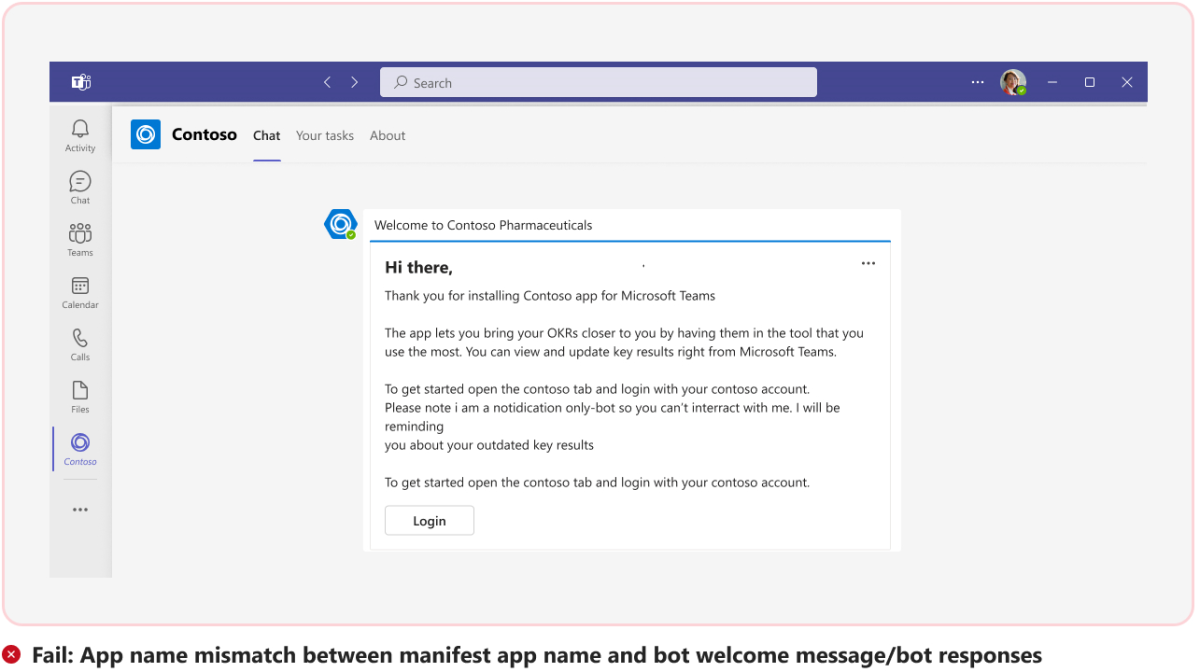Click the Contoso app icon next to its name

point(145,134)
